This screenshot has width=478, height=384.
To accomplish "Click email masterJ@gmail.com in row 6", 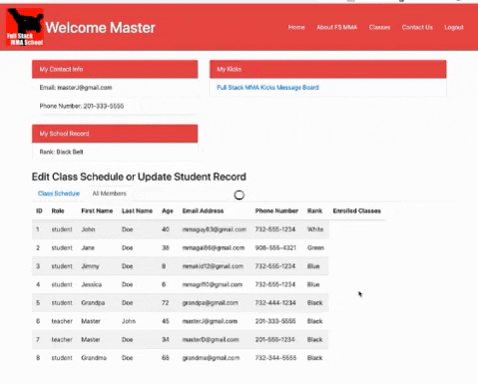I will (210, 321).
